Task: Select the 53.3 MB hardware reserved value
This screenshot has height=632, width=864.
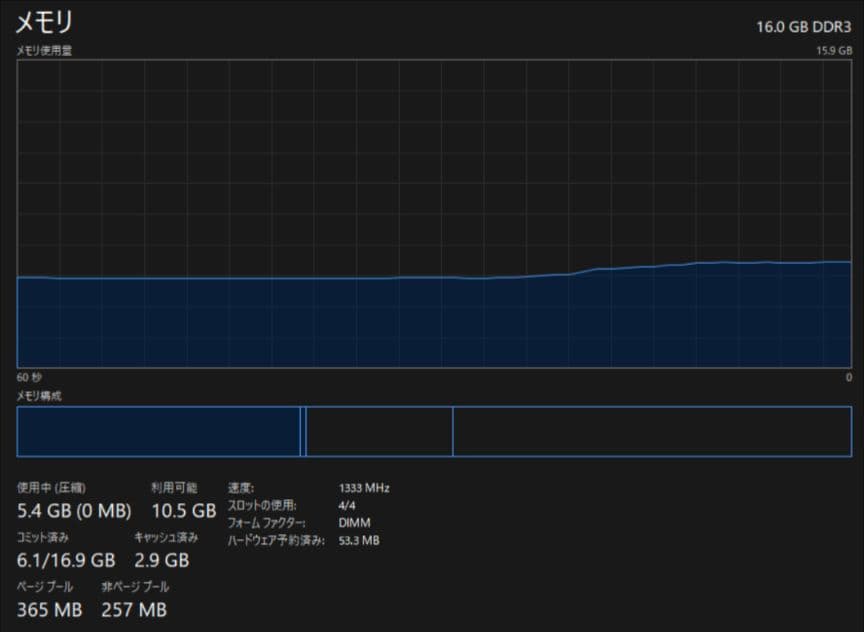Action: click(358, 541)
